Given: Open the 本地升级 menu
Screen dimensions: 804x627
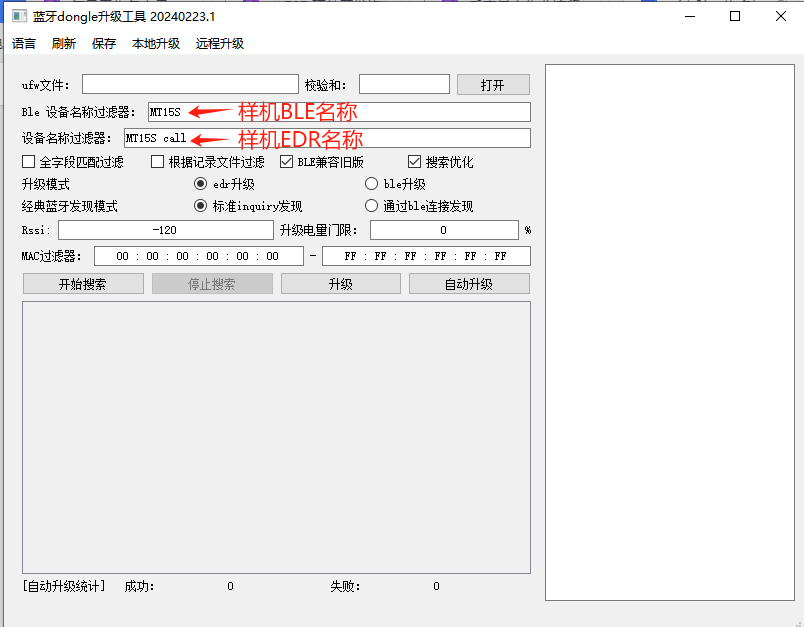Looking at the screenshot, I should pyautogui.click(x=156, y=44).
